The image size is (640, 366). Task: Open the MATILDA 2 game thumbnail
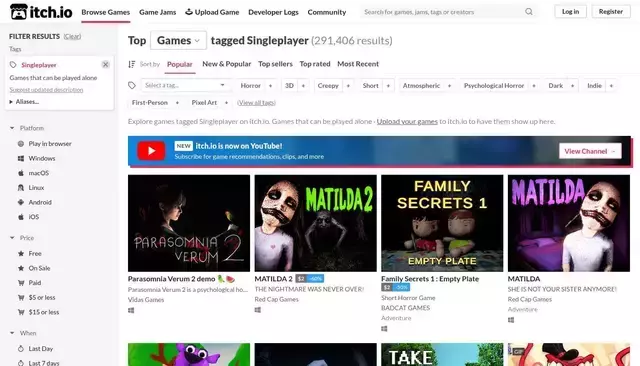pos(316,223)
